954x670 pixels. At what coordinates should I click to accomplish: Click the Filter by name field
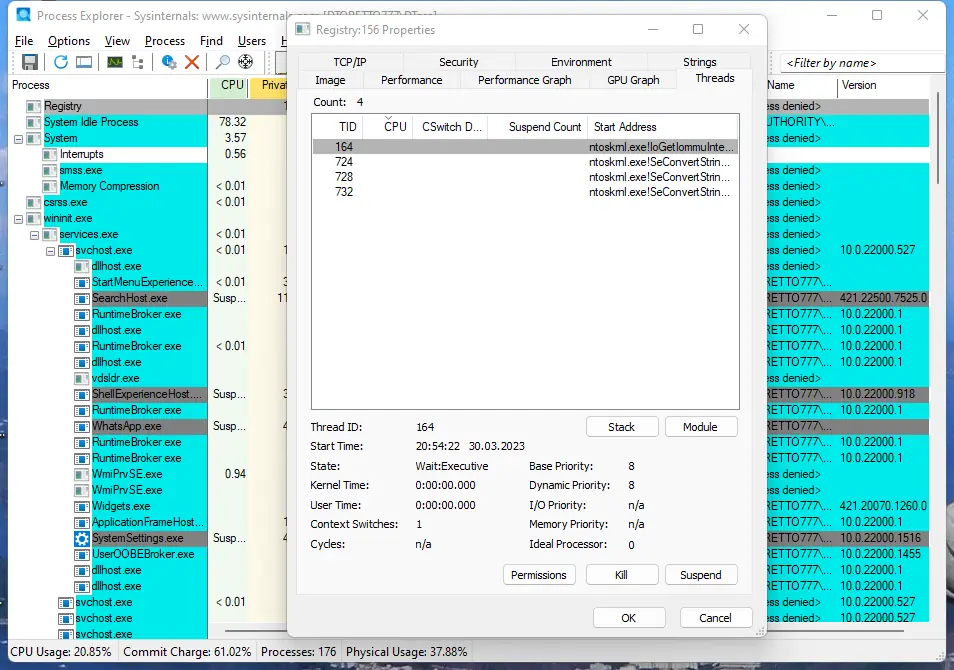(x=864, y=63)
